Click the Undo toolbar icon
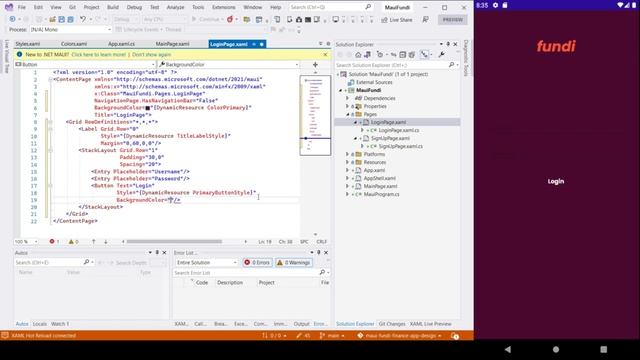 [83, 19]
